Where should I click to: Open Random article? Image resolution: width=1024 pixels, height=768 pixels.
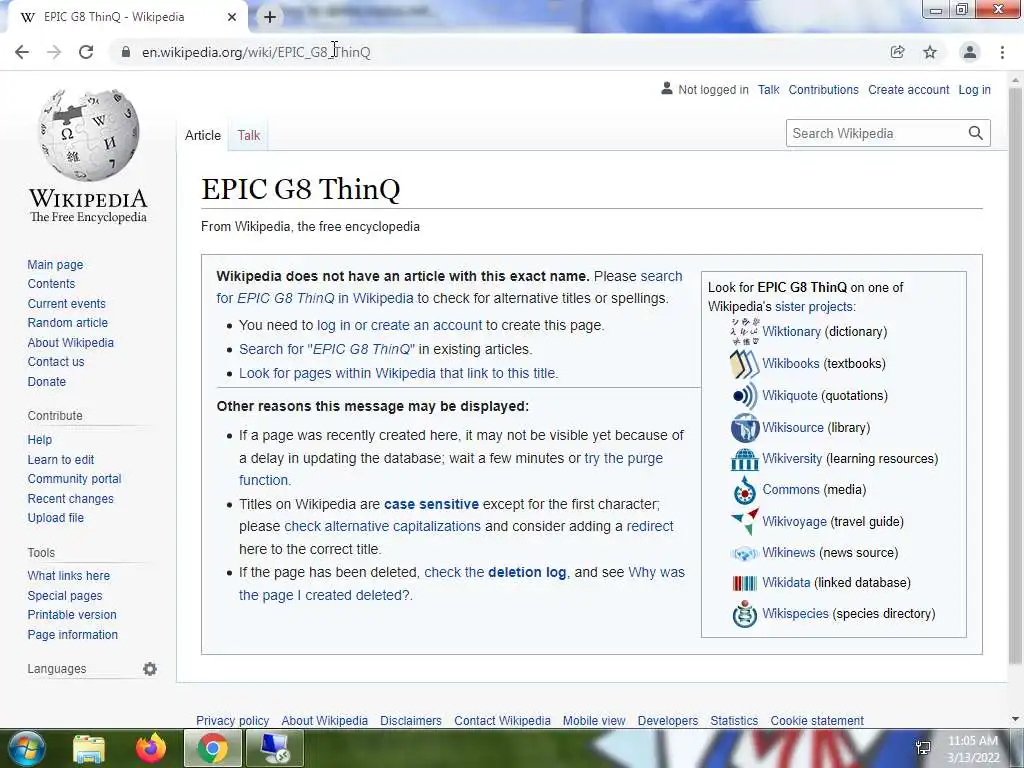68,323
